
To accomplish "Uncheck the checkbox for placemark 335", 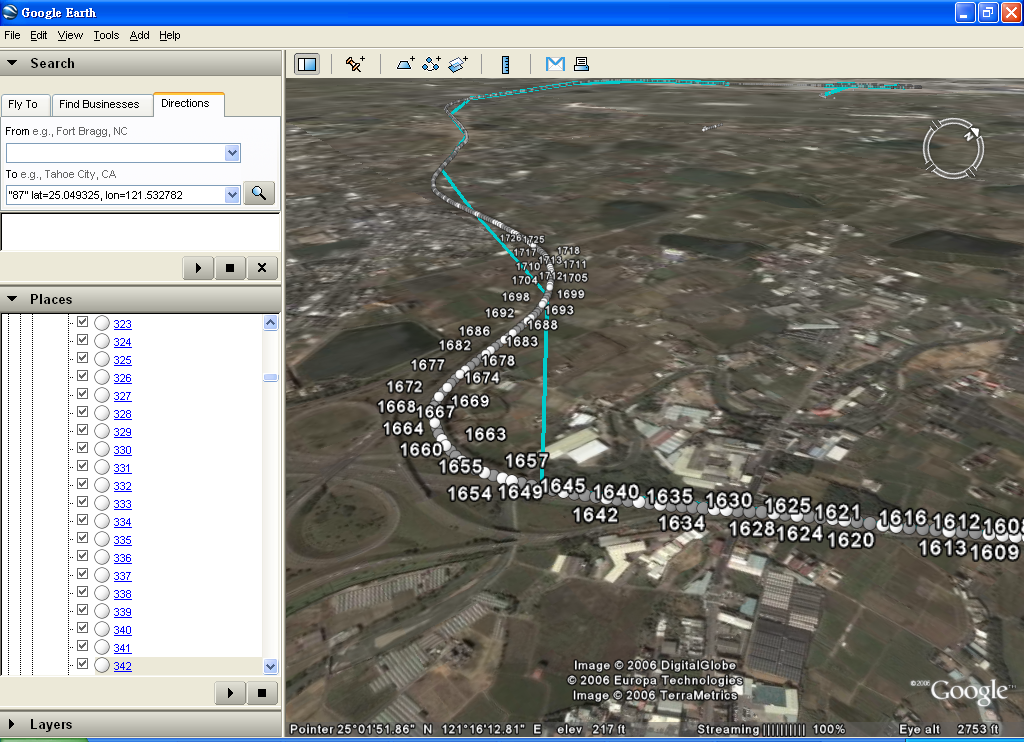I will coord(82,538).
